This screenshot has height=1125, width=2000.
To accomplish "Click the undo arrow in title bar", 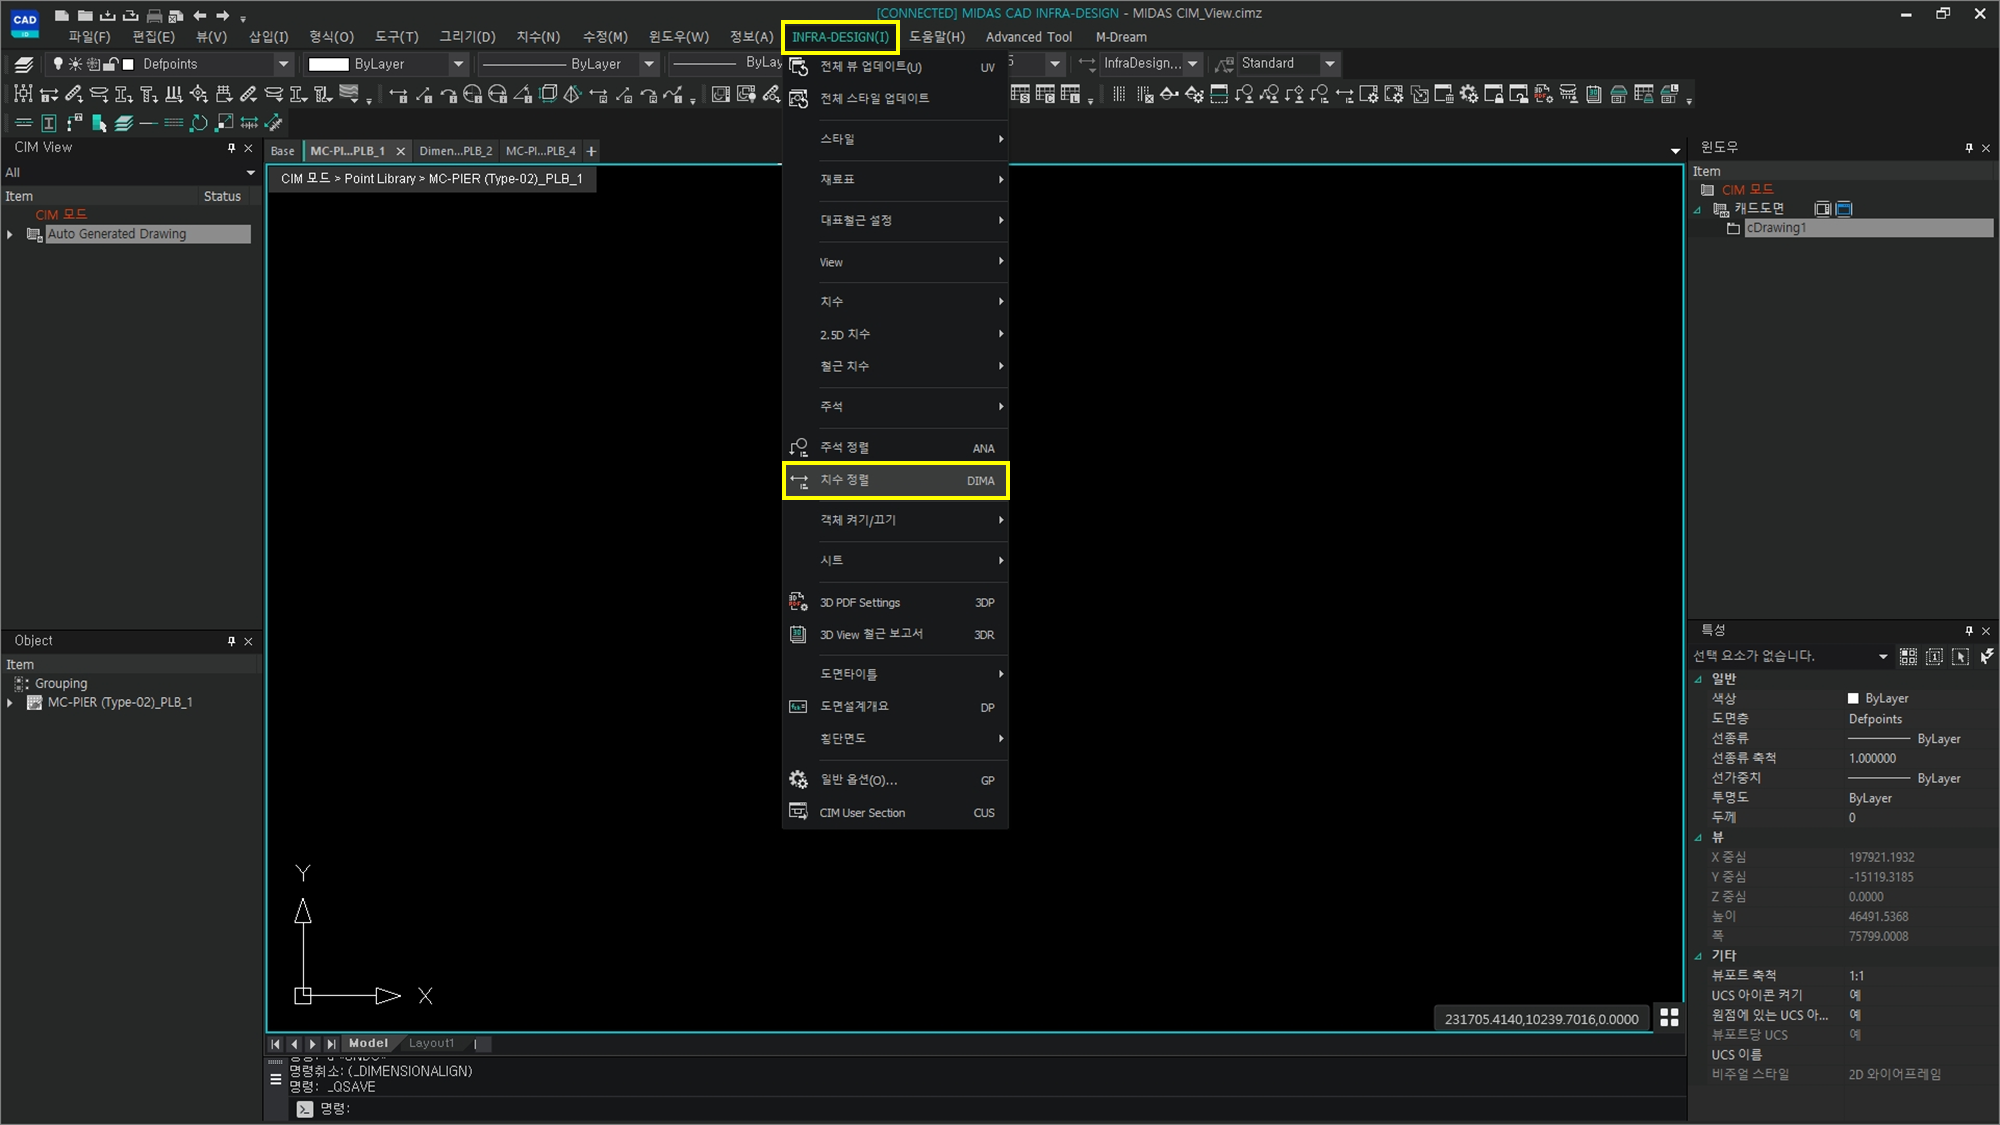I will [200, 15].
